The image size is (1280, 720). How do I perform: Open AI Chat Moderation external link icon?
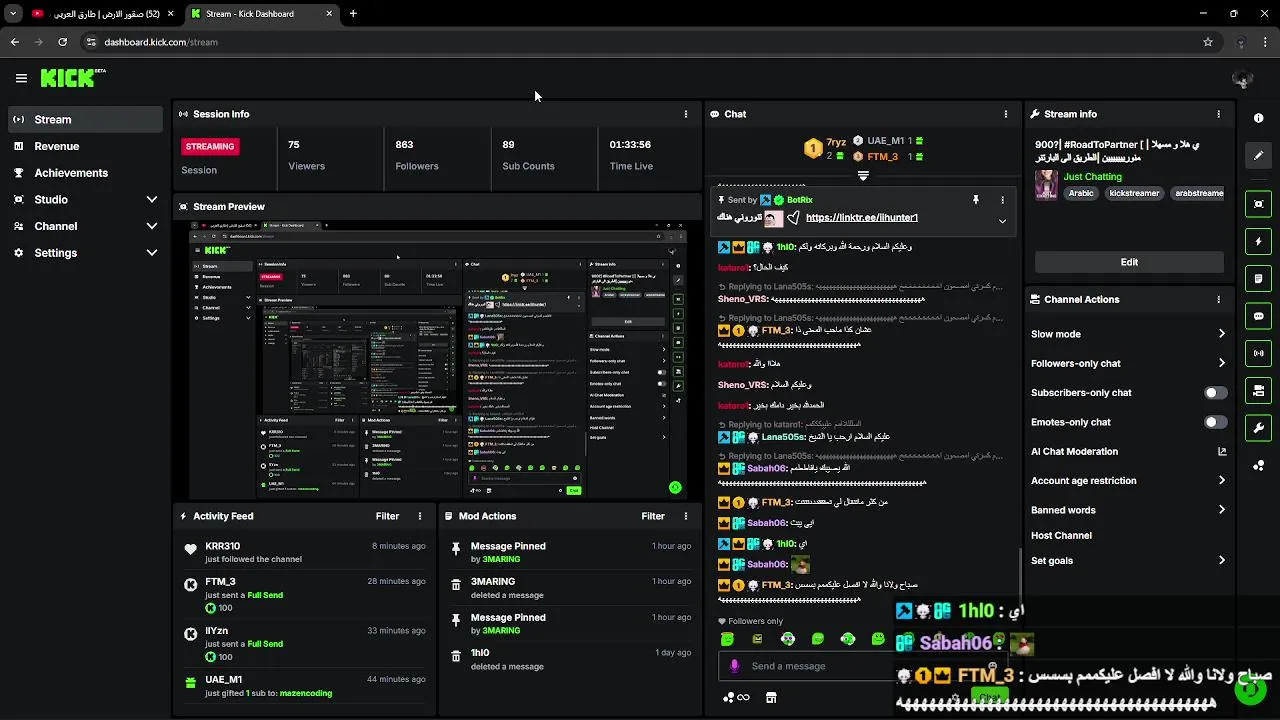coord(1222,451)
